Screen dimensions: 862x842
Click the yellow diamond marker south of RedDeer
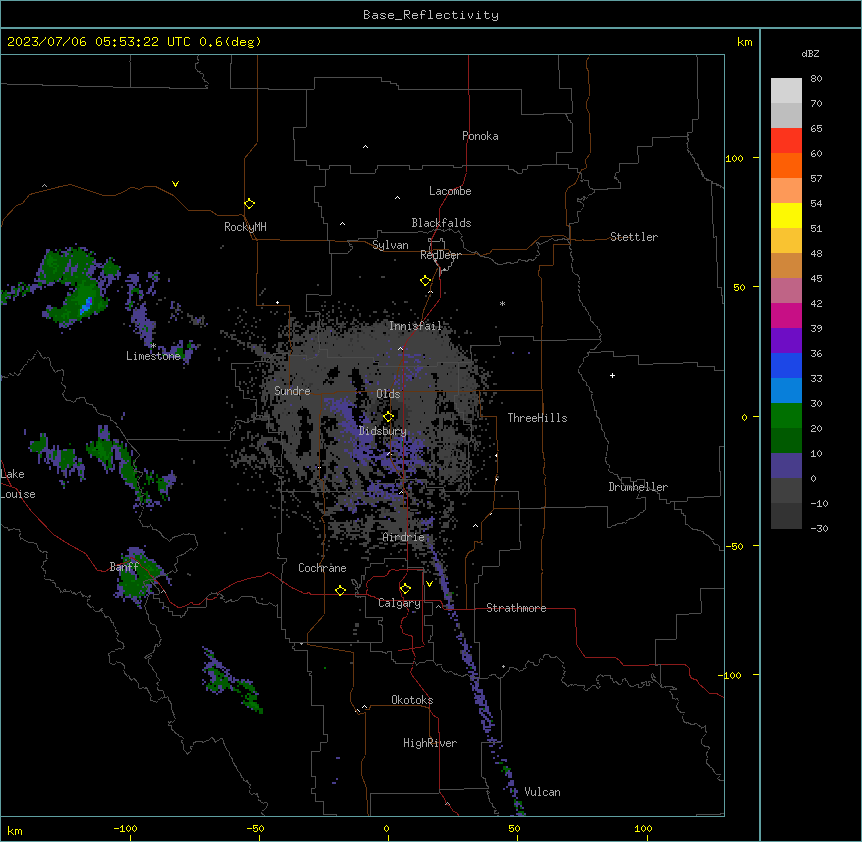pyautogui.click(x=425, y=281)
